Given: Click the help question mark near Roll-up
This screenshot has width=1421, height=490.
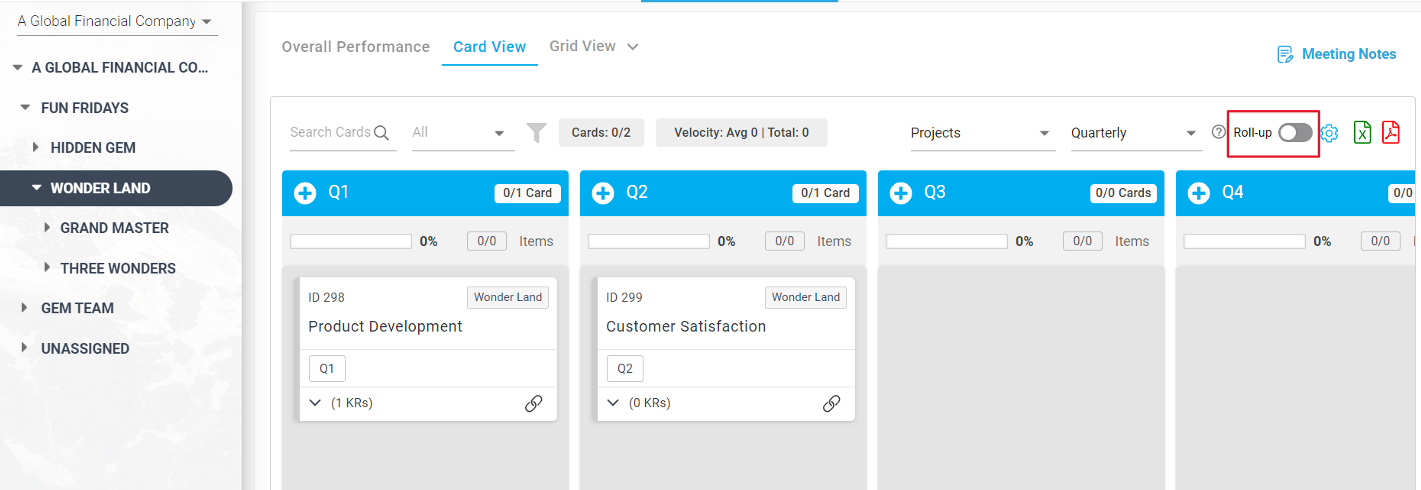Looking at the screenshot, I should click(x=1218, y=132).
